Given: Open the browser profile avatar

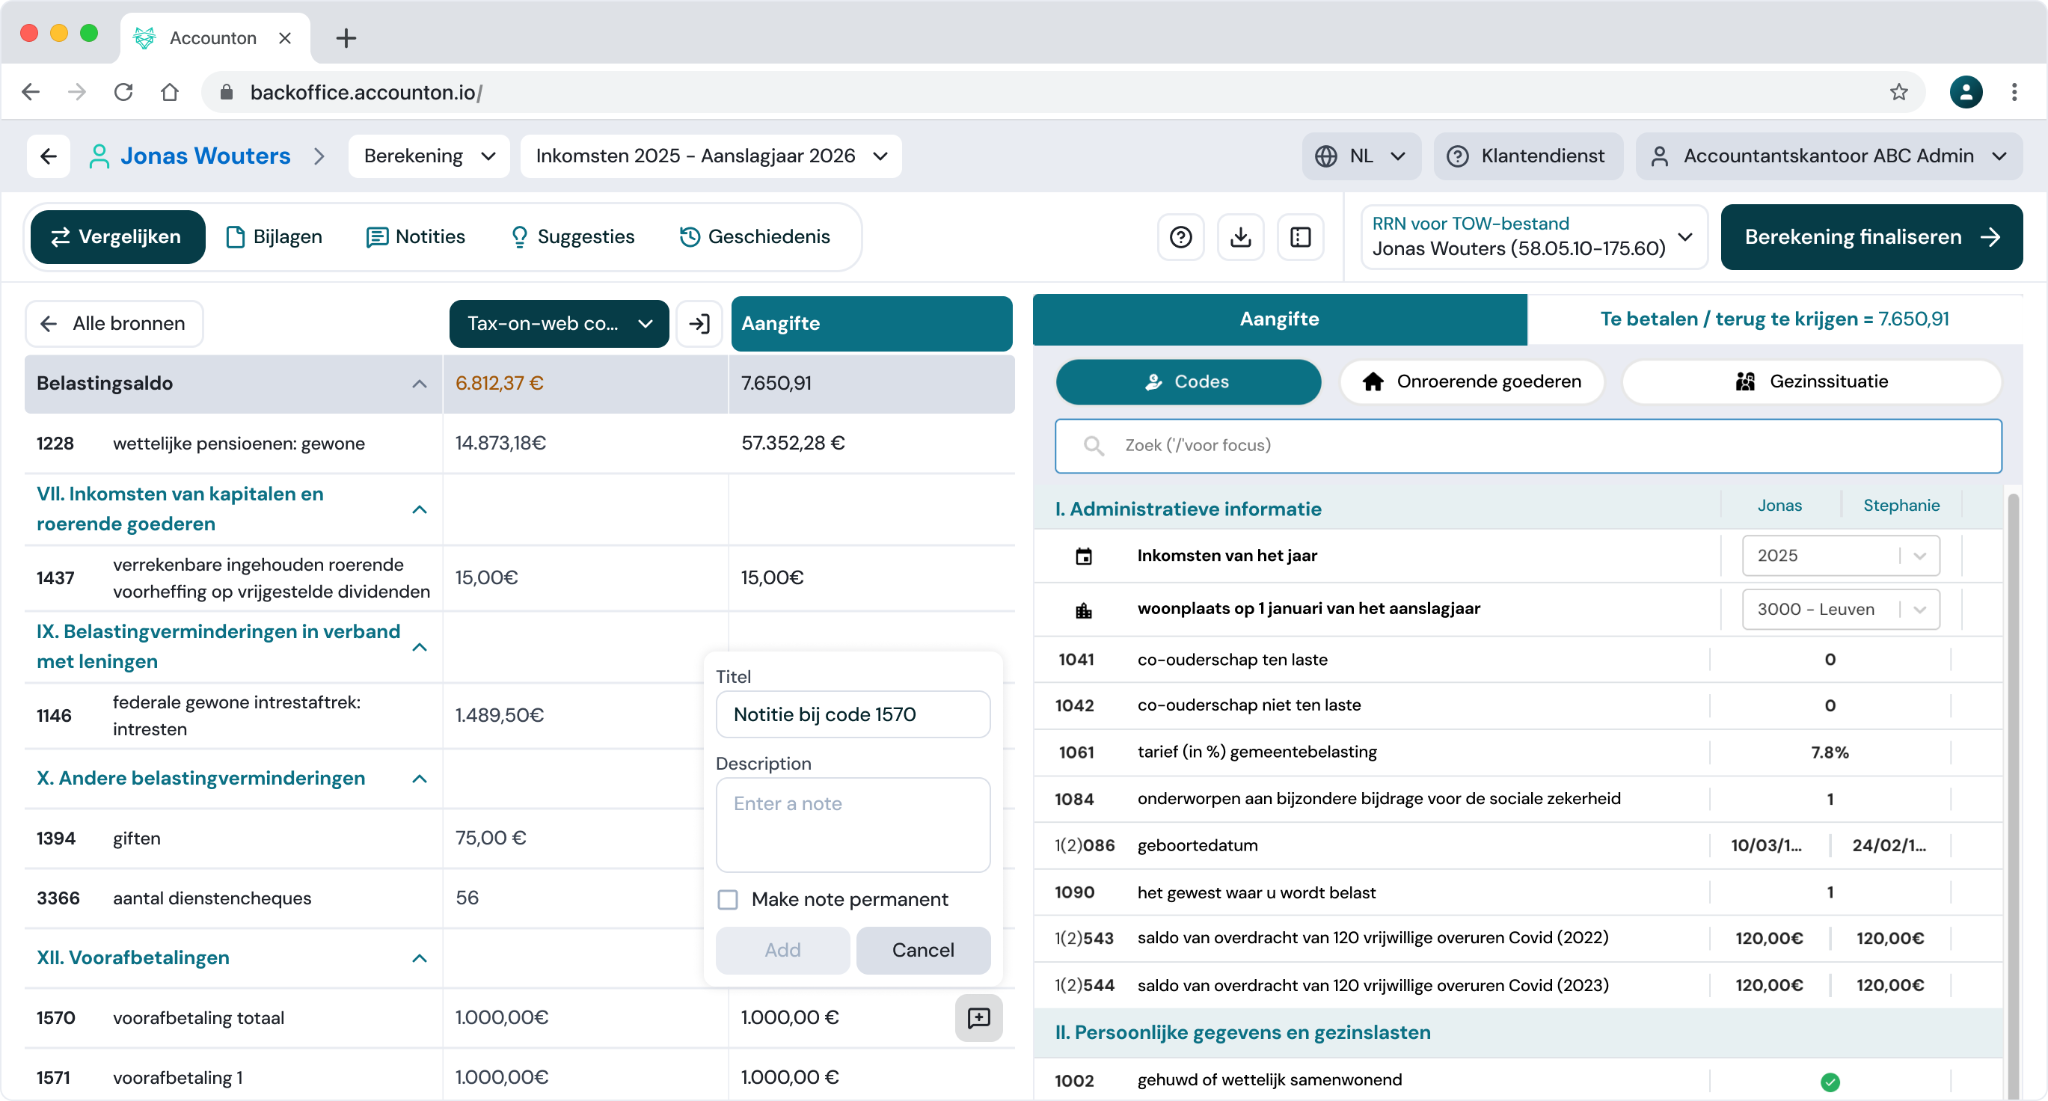Looking at the screenshot, I should coord(1966,92).
